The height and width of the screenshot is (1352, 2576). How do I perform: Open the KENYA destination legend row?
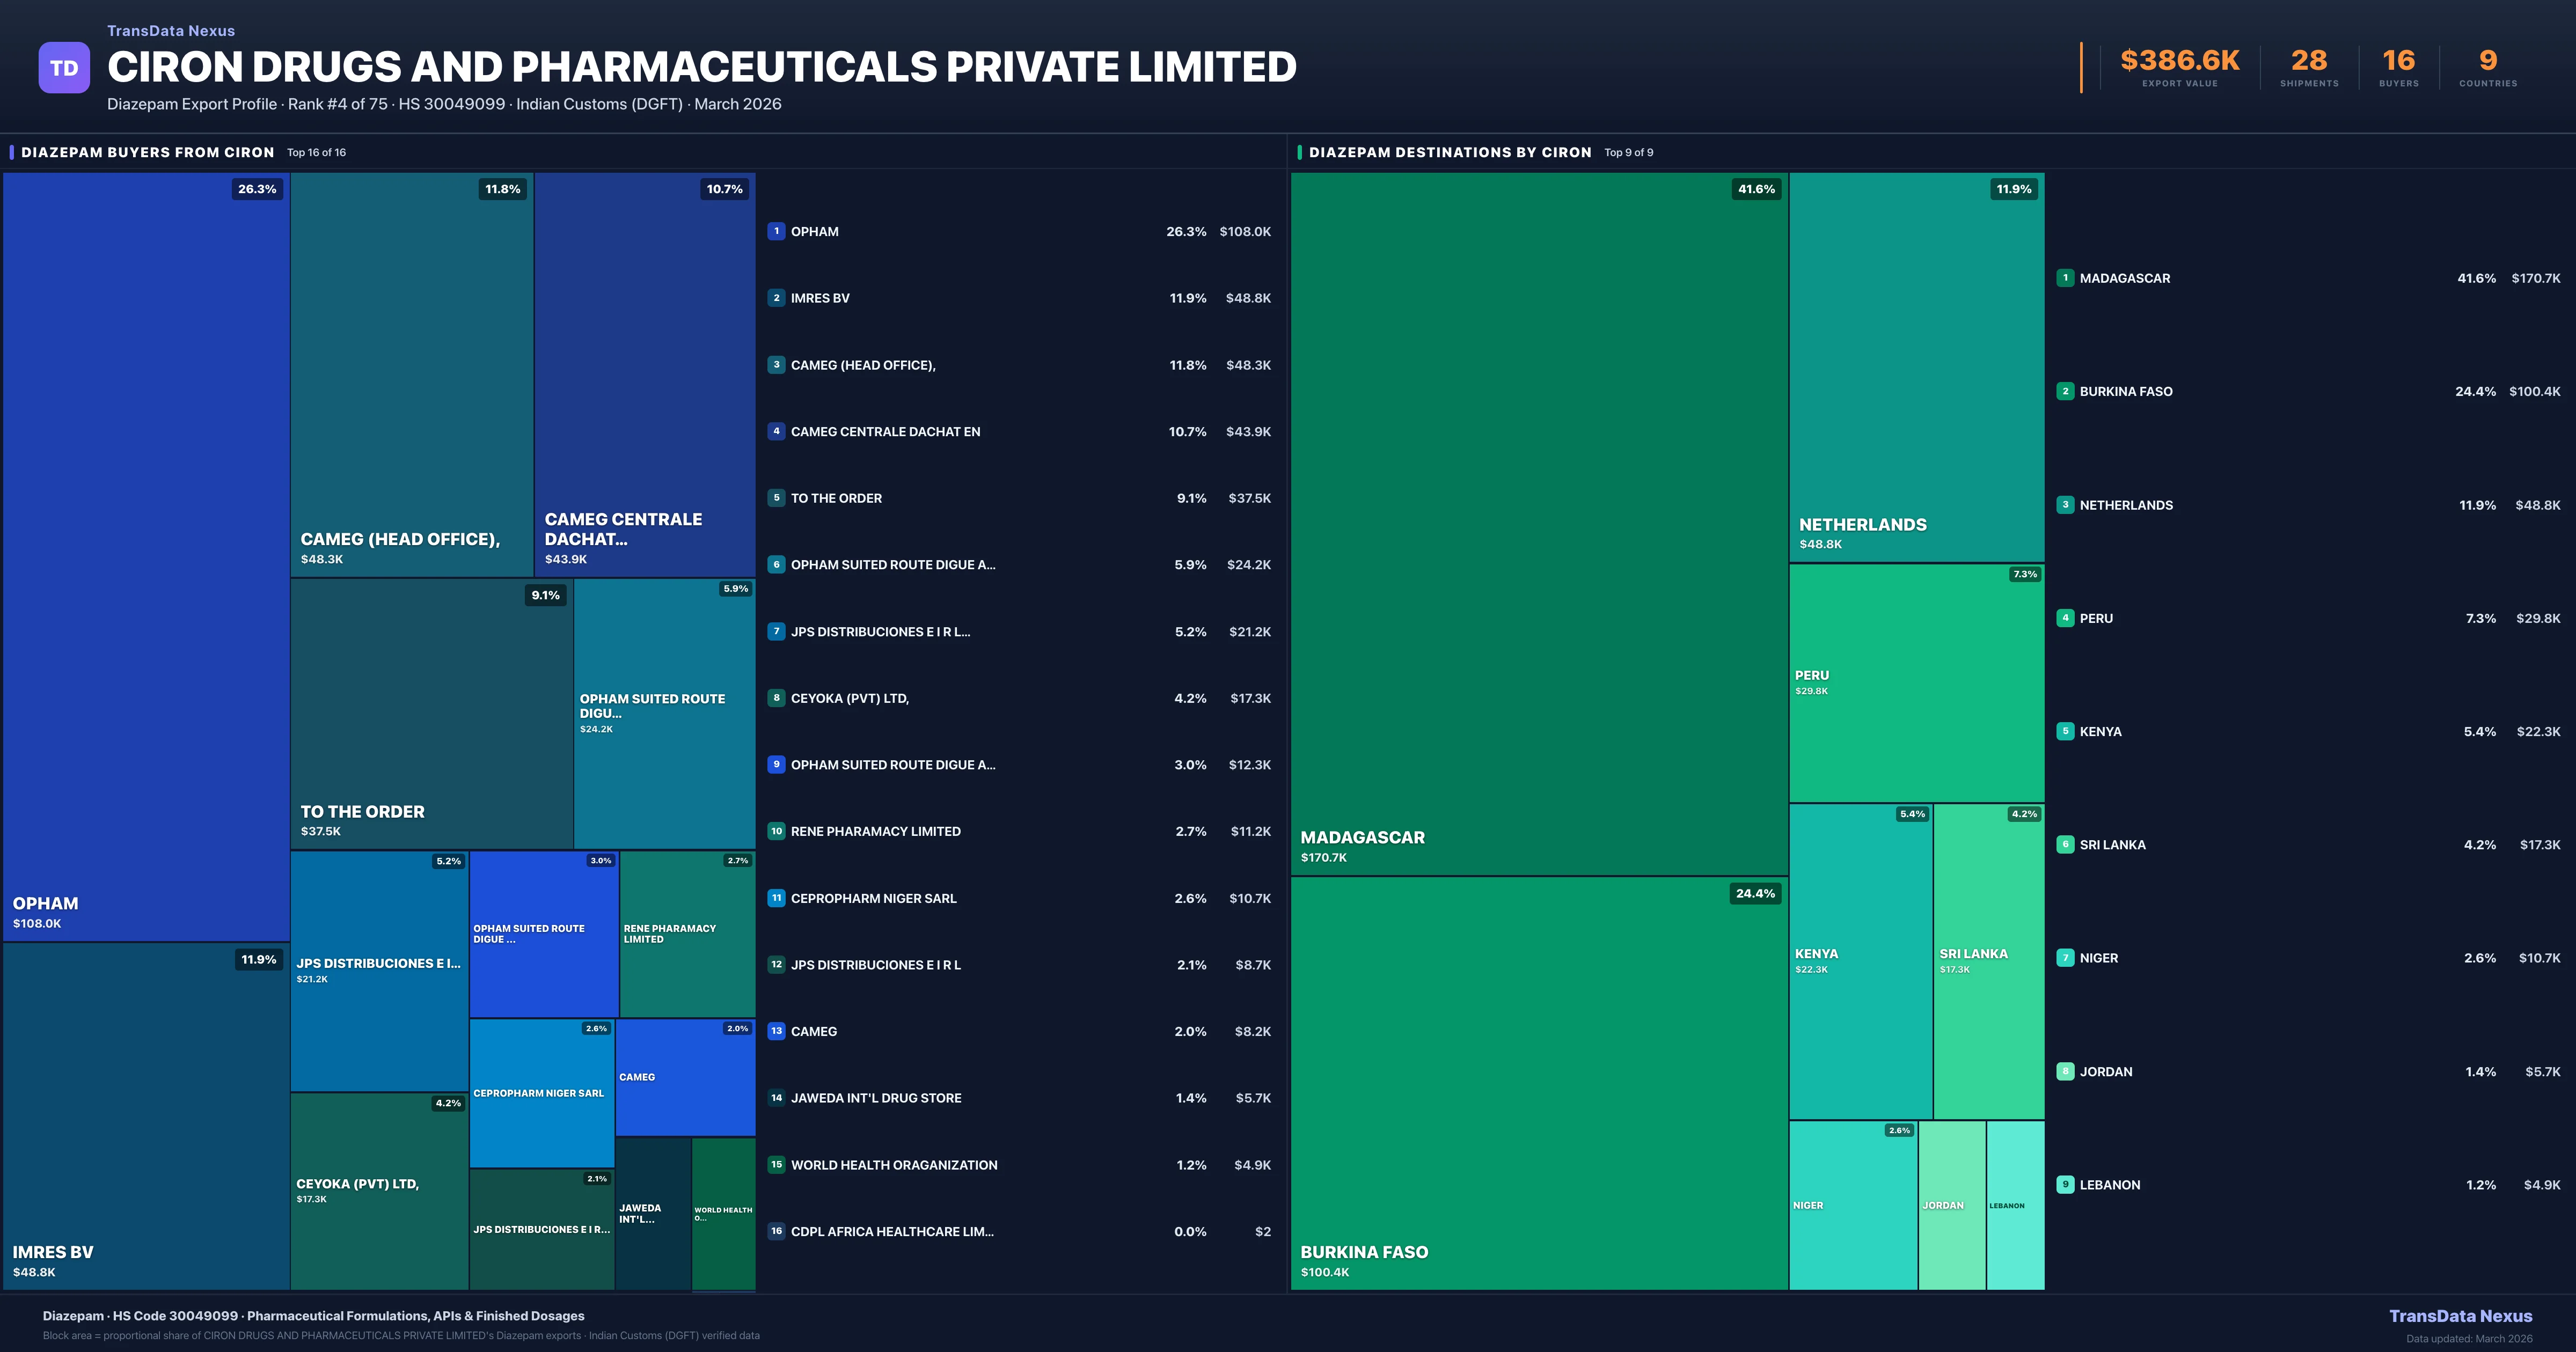(x=2308, y=731)
